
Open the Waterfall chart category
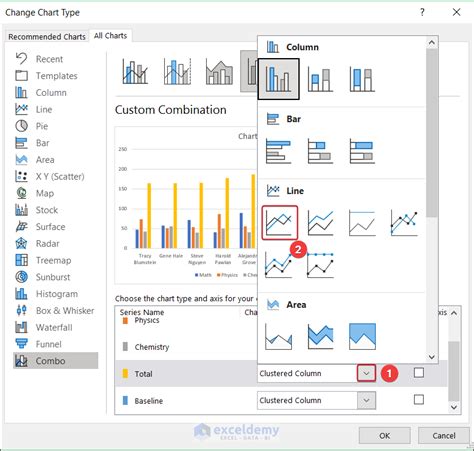point(56,327)
